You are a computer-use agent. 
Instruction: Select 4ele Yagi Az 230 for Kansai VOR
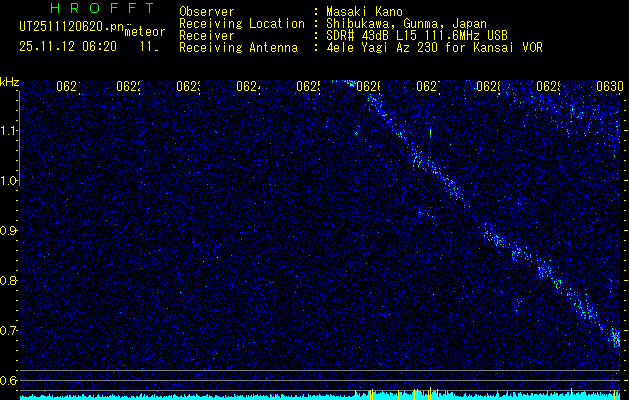coord(434,48)
